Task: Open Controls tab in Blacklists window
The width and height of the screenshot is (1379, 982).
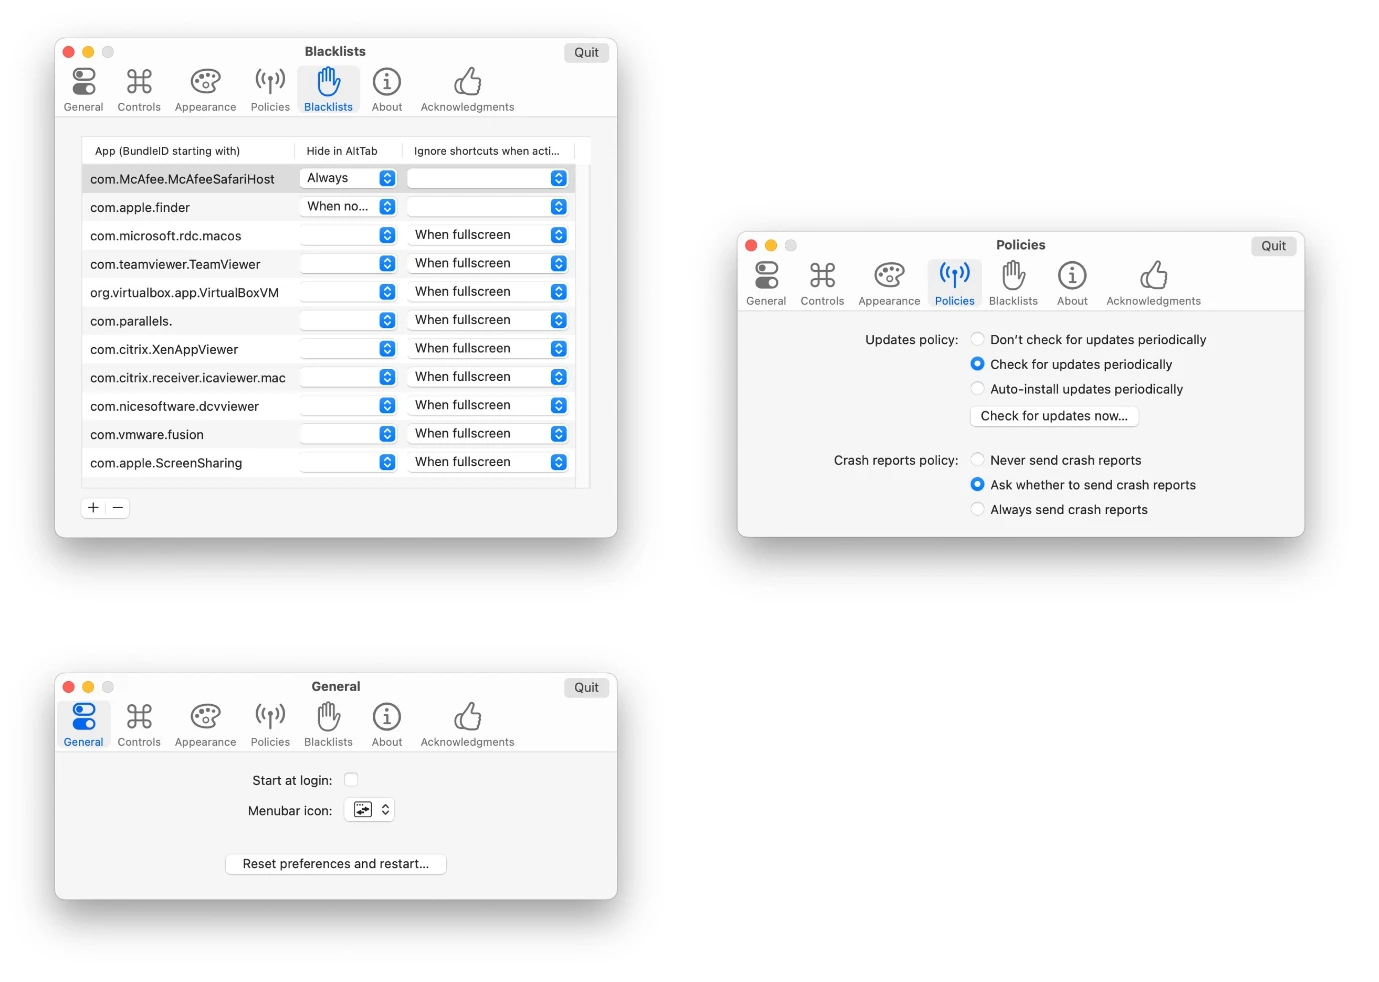Action: click(139, 90)
